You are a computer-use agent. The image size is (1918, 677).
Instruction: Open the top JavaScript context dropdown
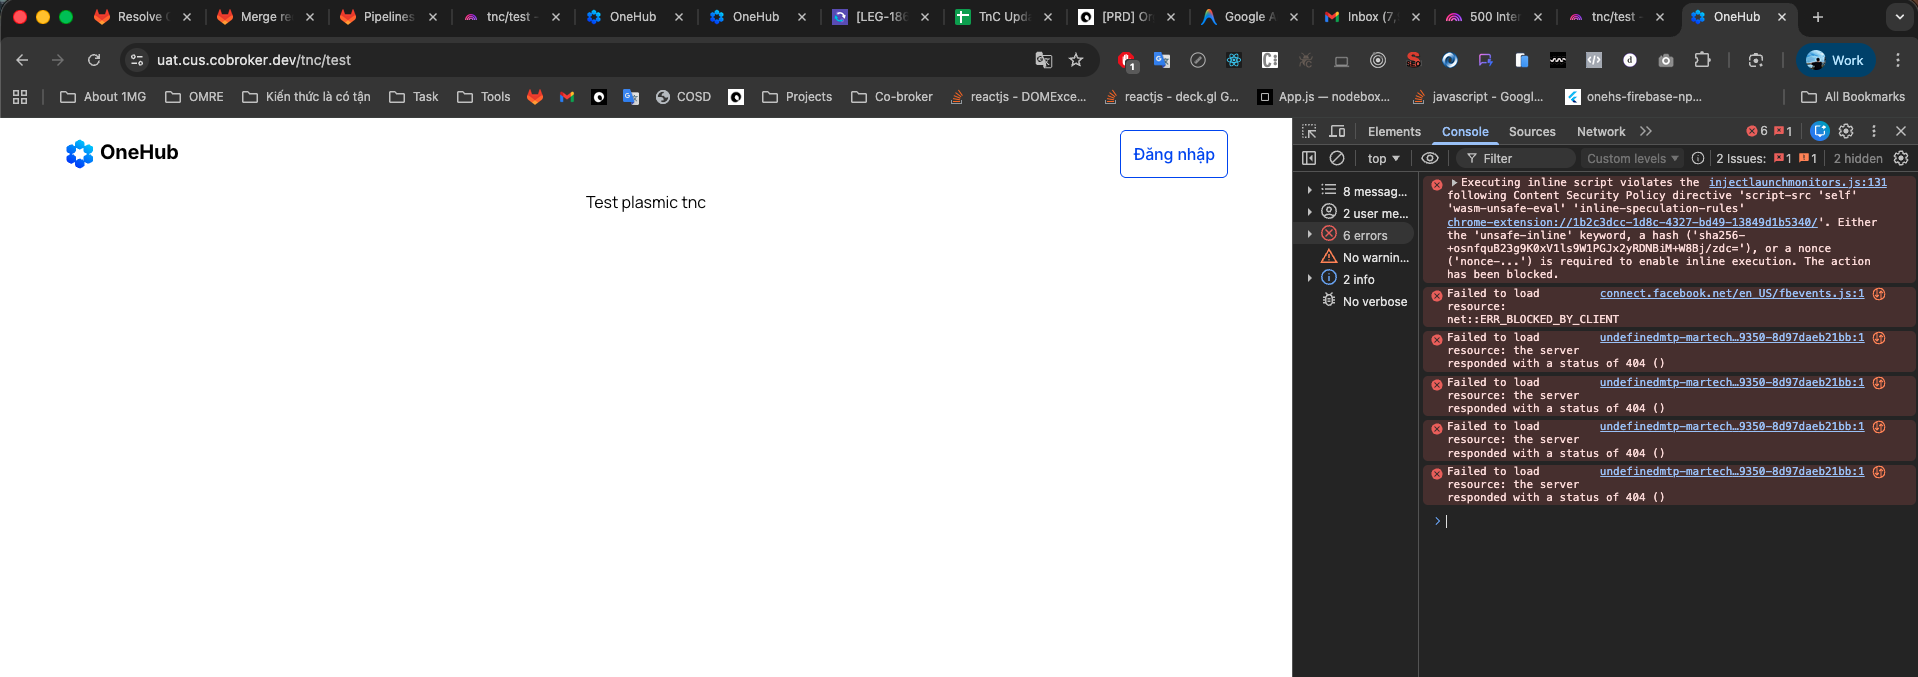click(x=1383, y=158)
